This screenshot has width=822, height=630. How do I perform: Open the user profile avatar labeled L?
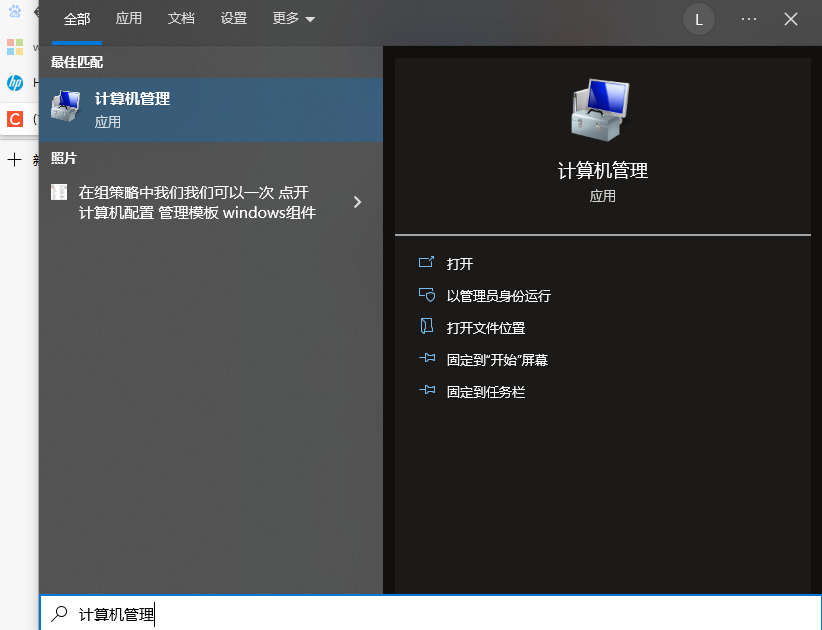pyautogui.click(x=698, y=19)
